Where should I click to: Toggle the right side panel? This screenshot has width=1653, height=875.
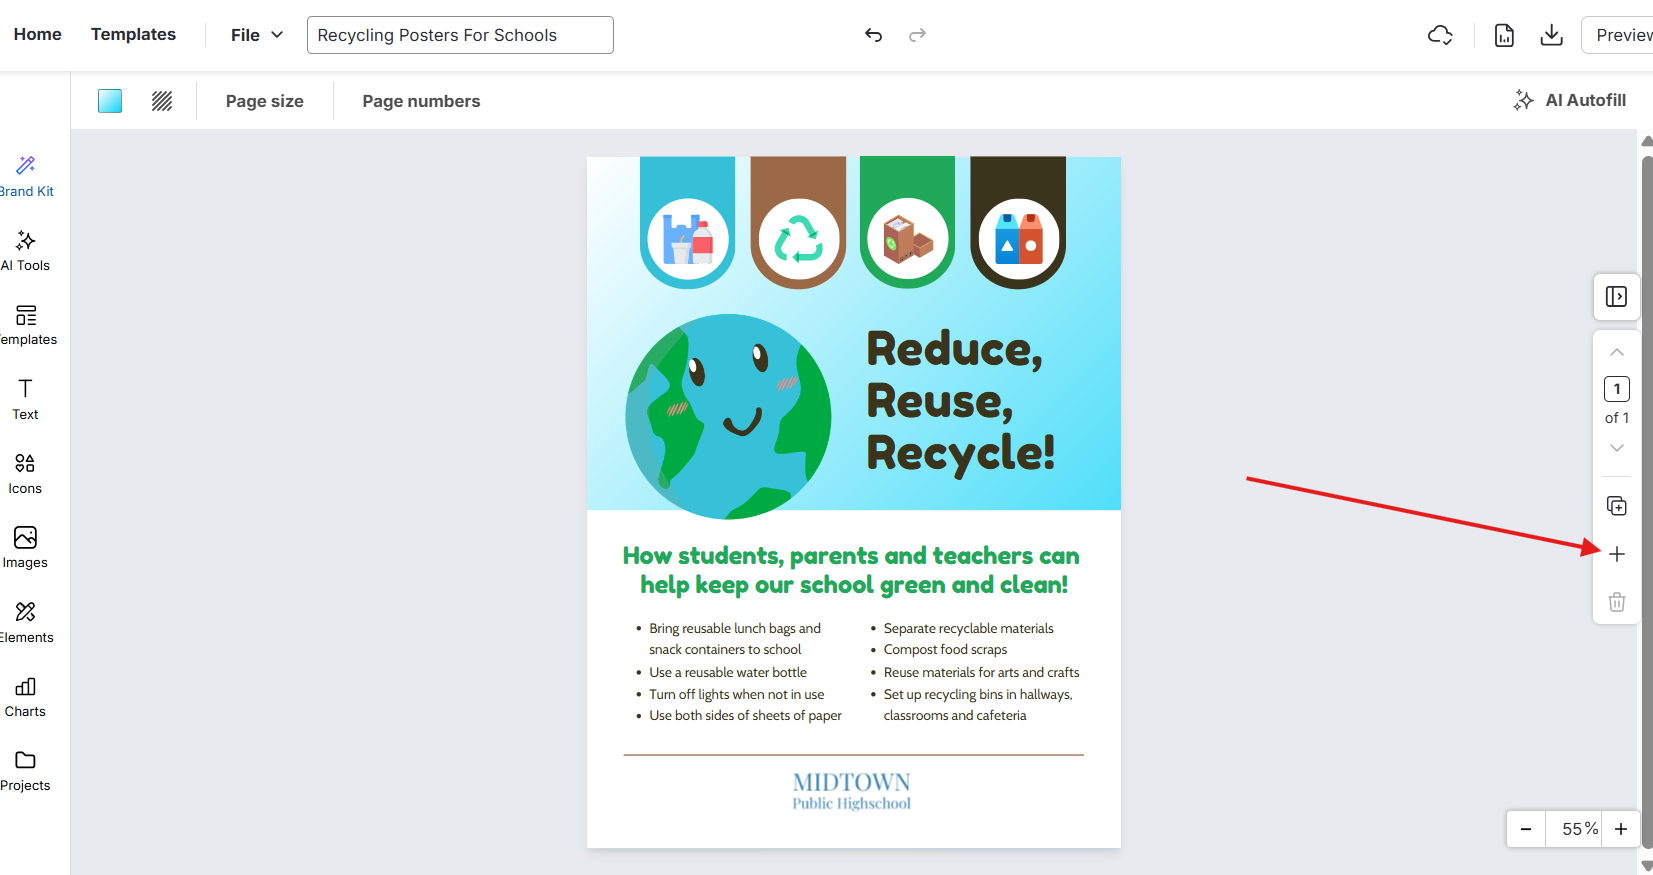point(1616,297)
